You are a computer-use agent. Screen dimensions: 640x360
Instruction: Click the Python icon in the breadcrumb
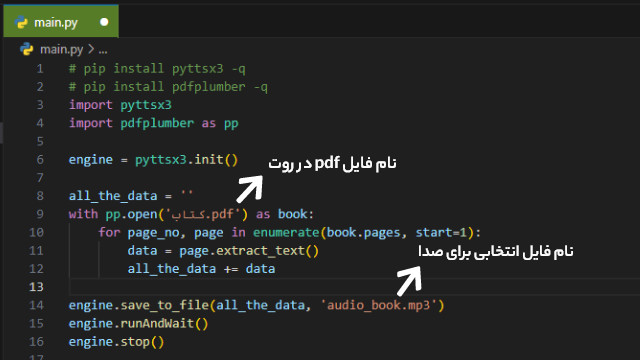click(x=27, y=49)
